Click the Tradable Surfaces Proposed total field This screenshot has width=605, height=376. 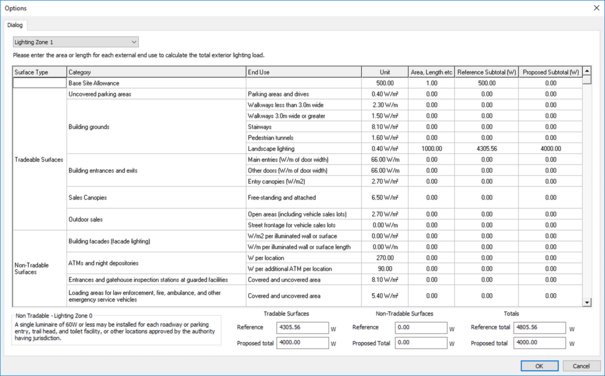click(x=302, y=343)
